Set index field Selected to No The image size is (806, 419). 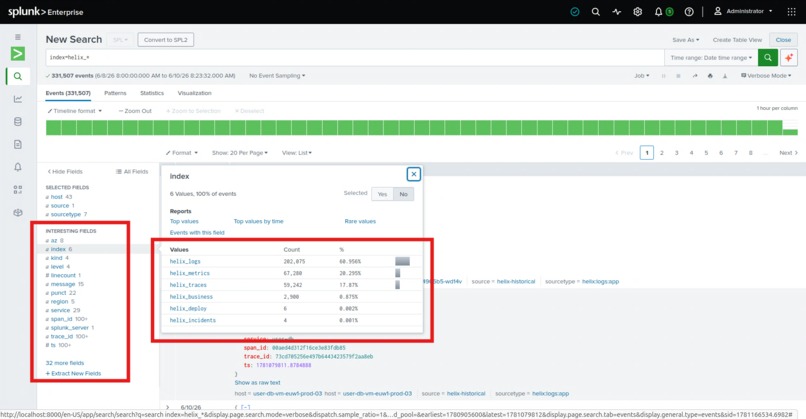pos(404,194)
